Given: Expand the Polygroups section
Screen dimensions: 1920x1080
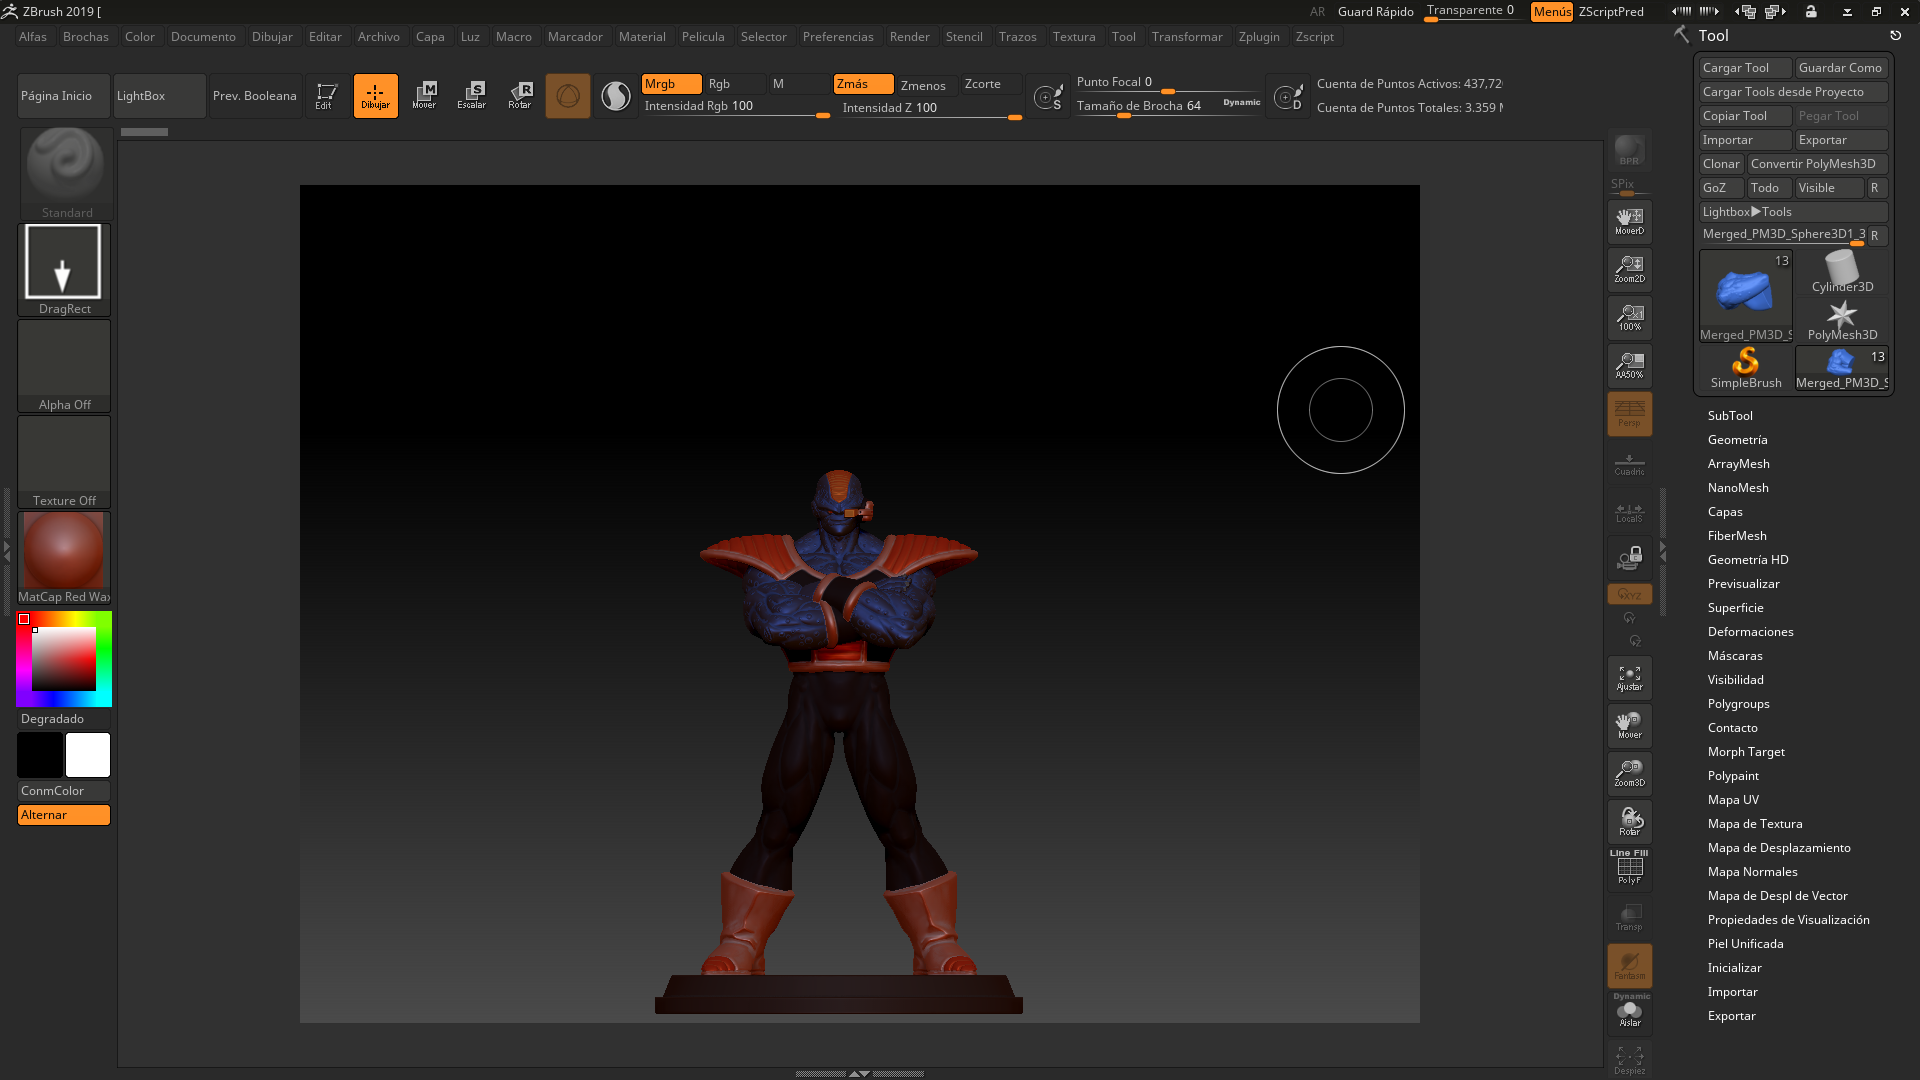Looking at the screenshot, I should pos(1738,704).
